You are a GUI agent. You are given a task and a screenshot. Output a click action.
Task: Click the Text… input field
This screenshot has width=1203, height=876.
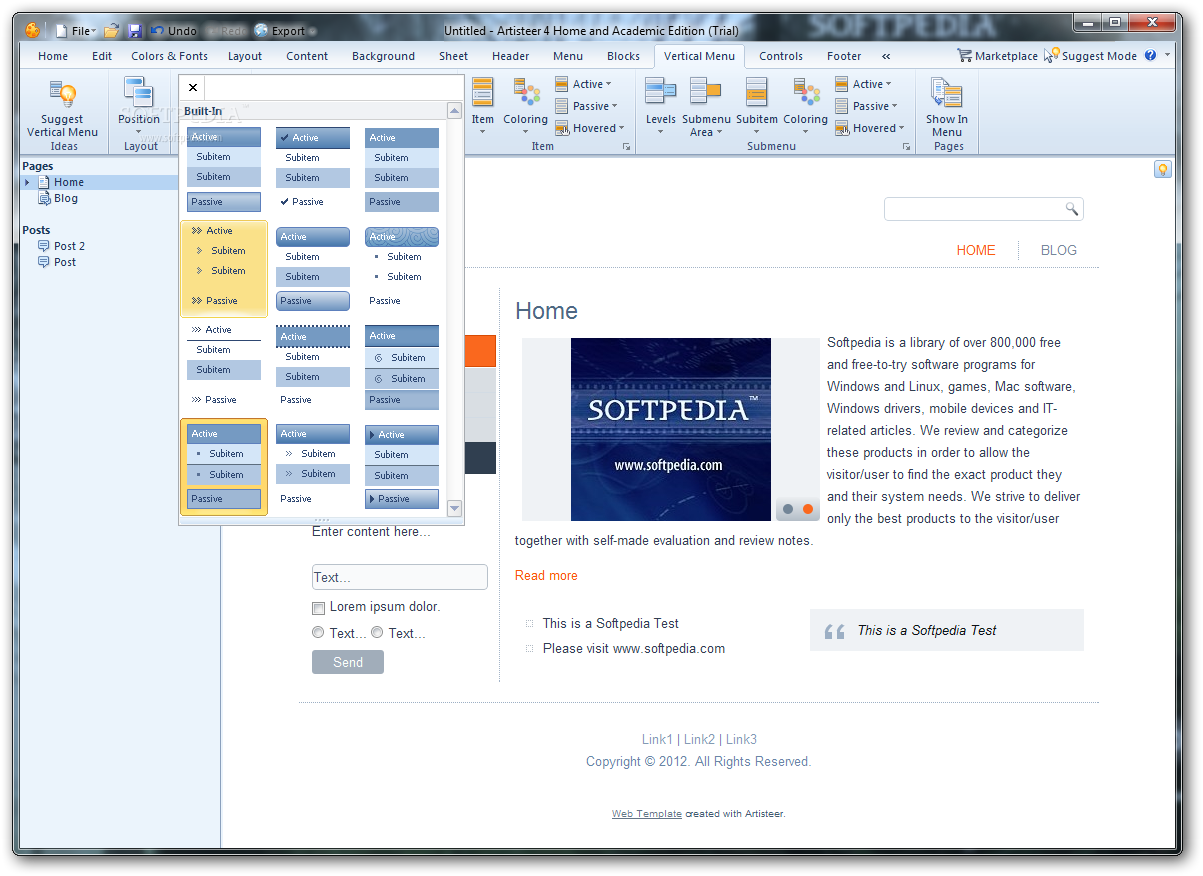(400, 577)
